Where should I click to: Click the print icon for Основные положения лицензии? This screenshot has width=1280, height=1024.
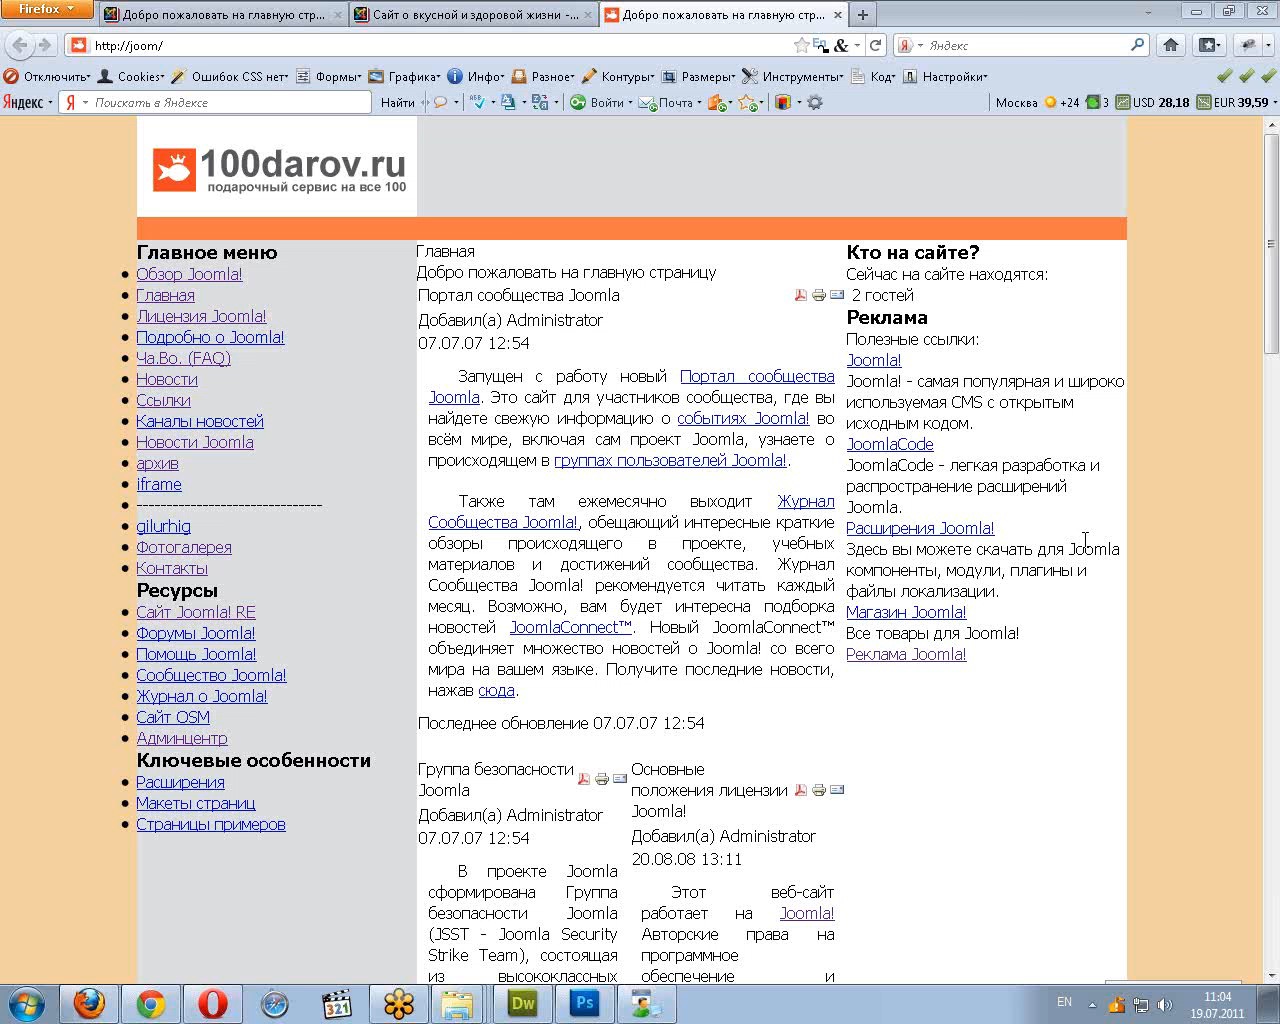point(818,790)
